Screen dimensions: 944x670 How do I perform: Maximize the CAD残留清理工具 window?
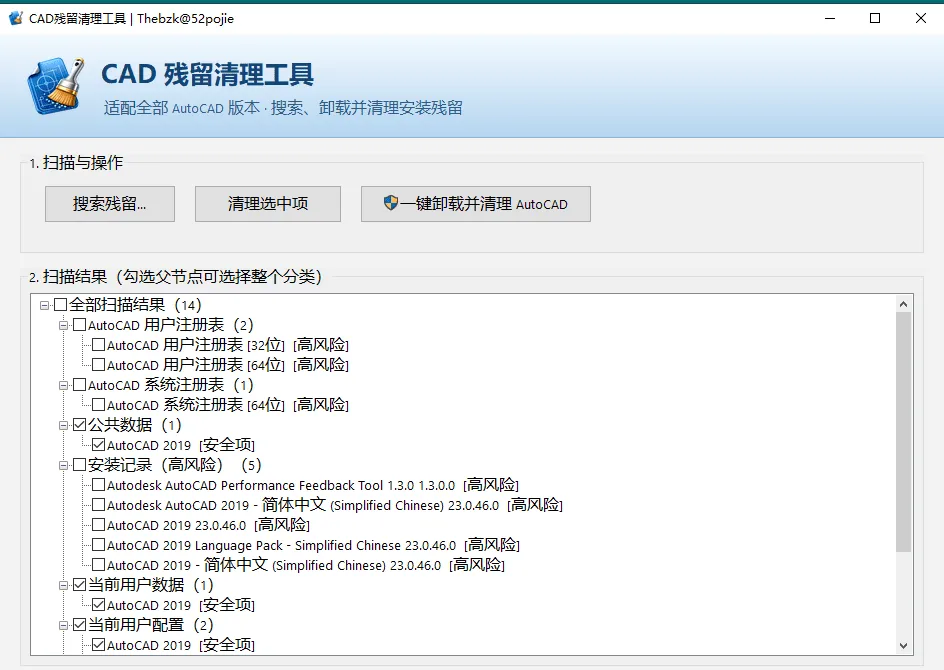pyautogui.click(x=875, y=19)
